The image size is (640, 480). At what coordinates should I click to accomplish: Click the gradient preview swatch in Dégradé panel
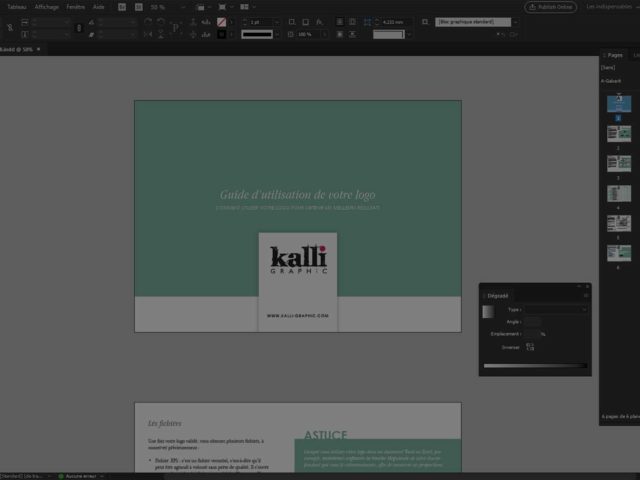tap(488, 312)
